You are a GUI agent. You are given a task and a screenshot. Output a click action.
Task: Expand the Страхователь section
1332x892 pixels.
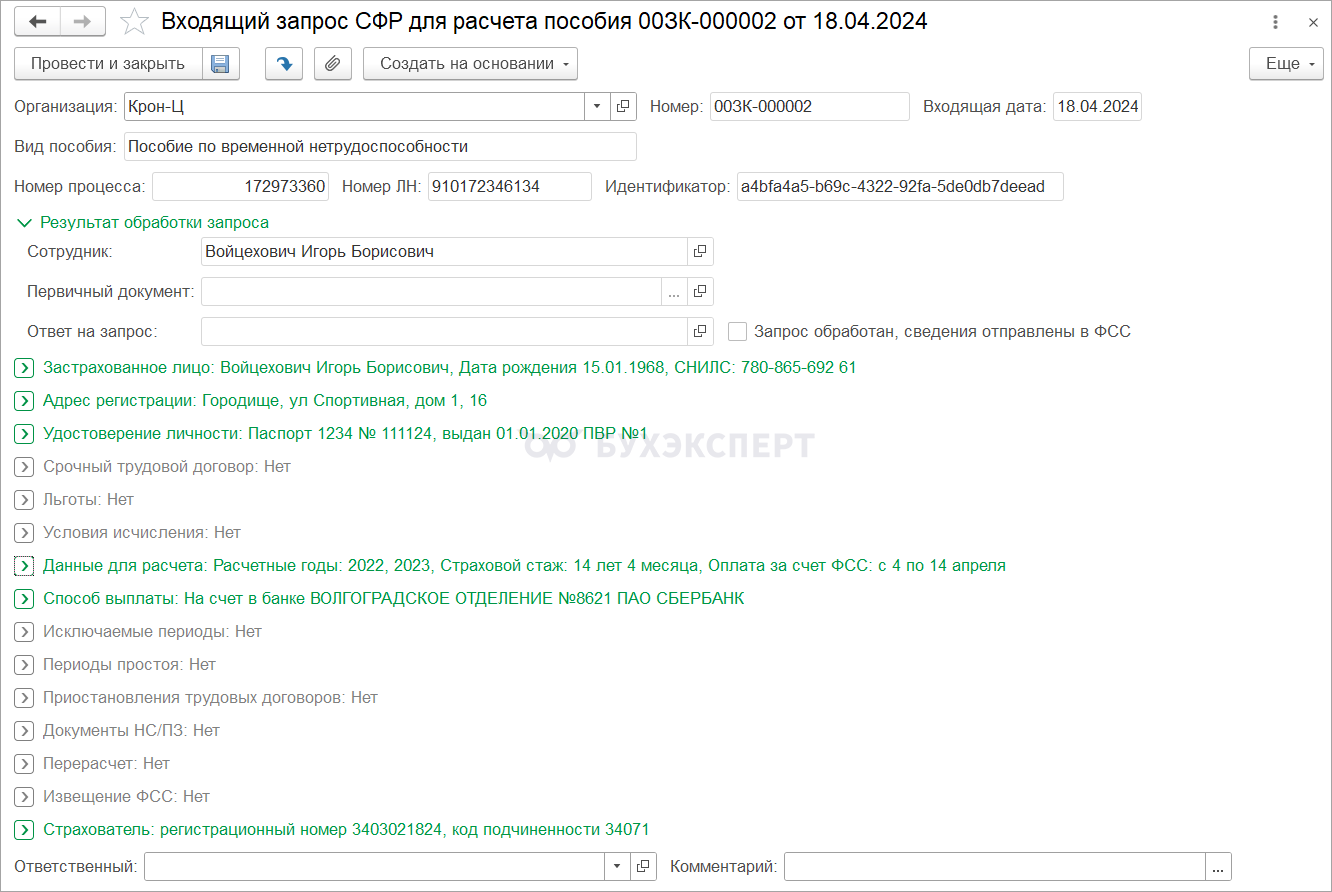tap(25, 830)
